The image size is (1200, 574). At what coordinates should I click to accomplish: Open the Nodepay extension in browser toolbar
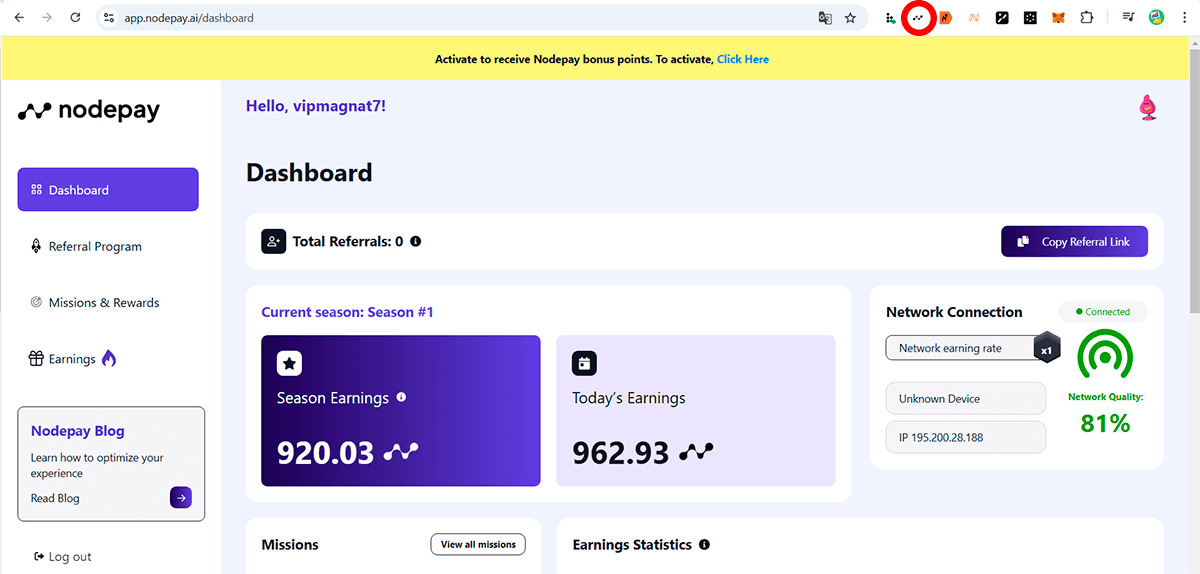[918, 18]
